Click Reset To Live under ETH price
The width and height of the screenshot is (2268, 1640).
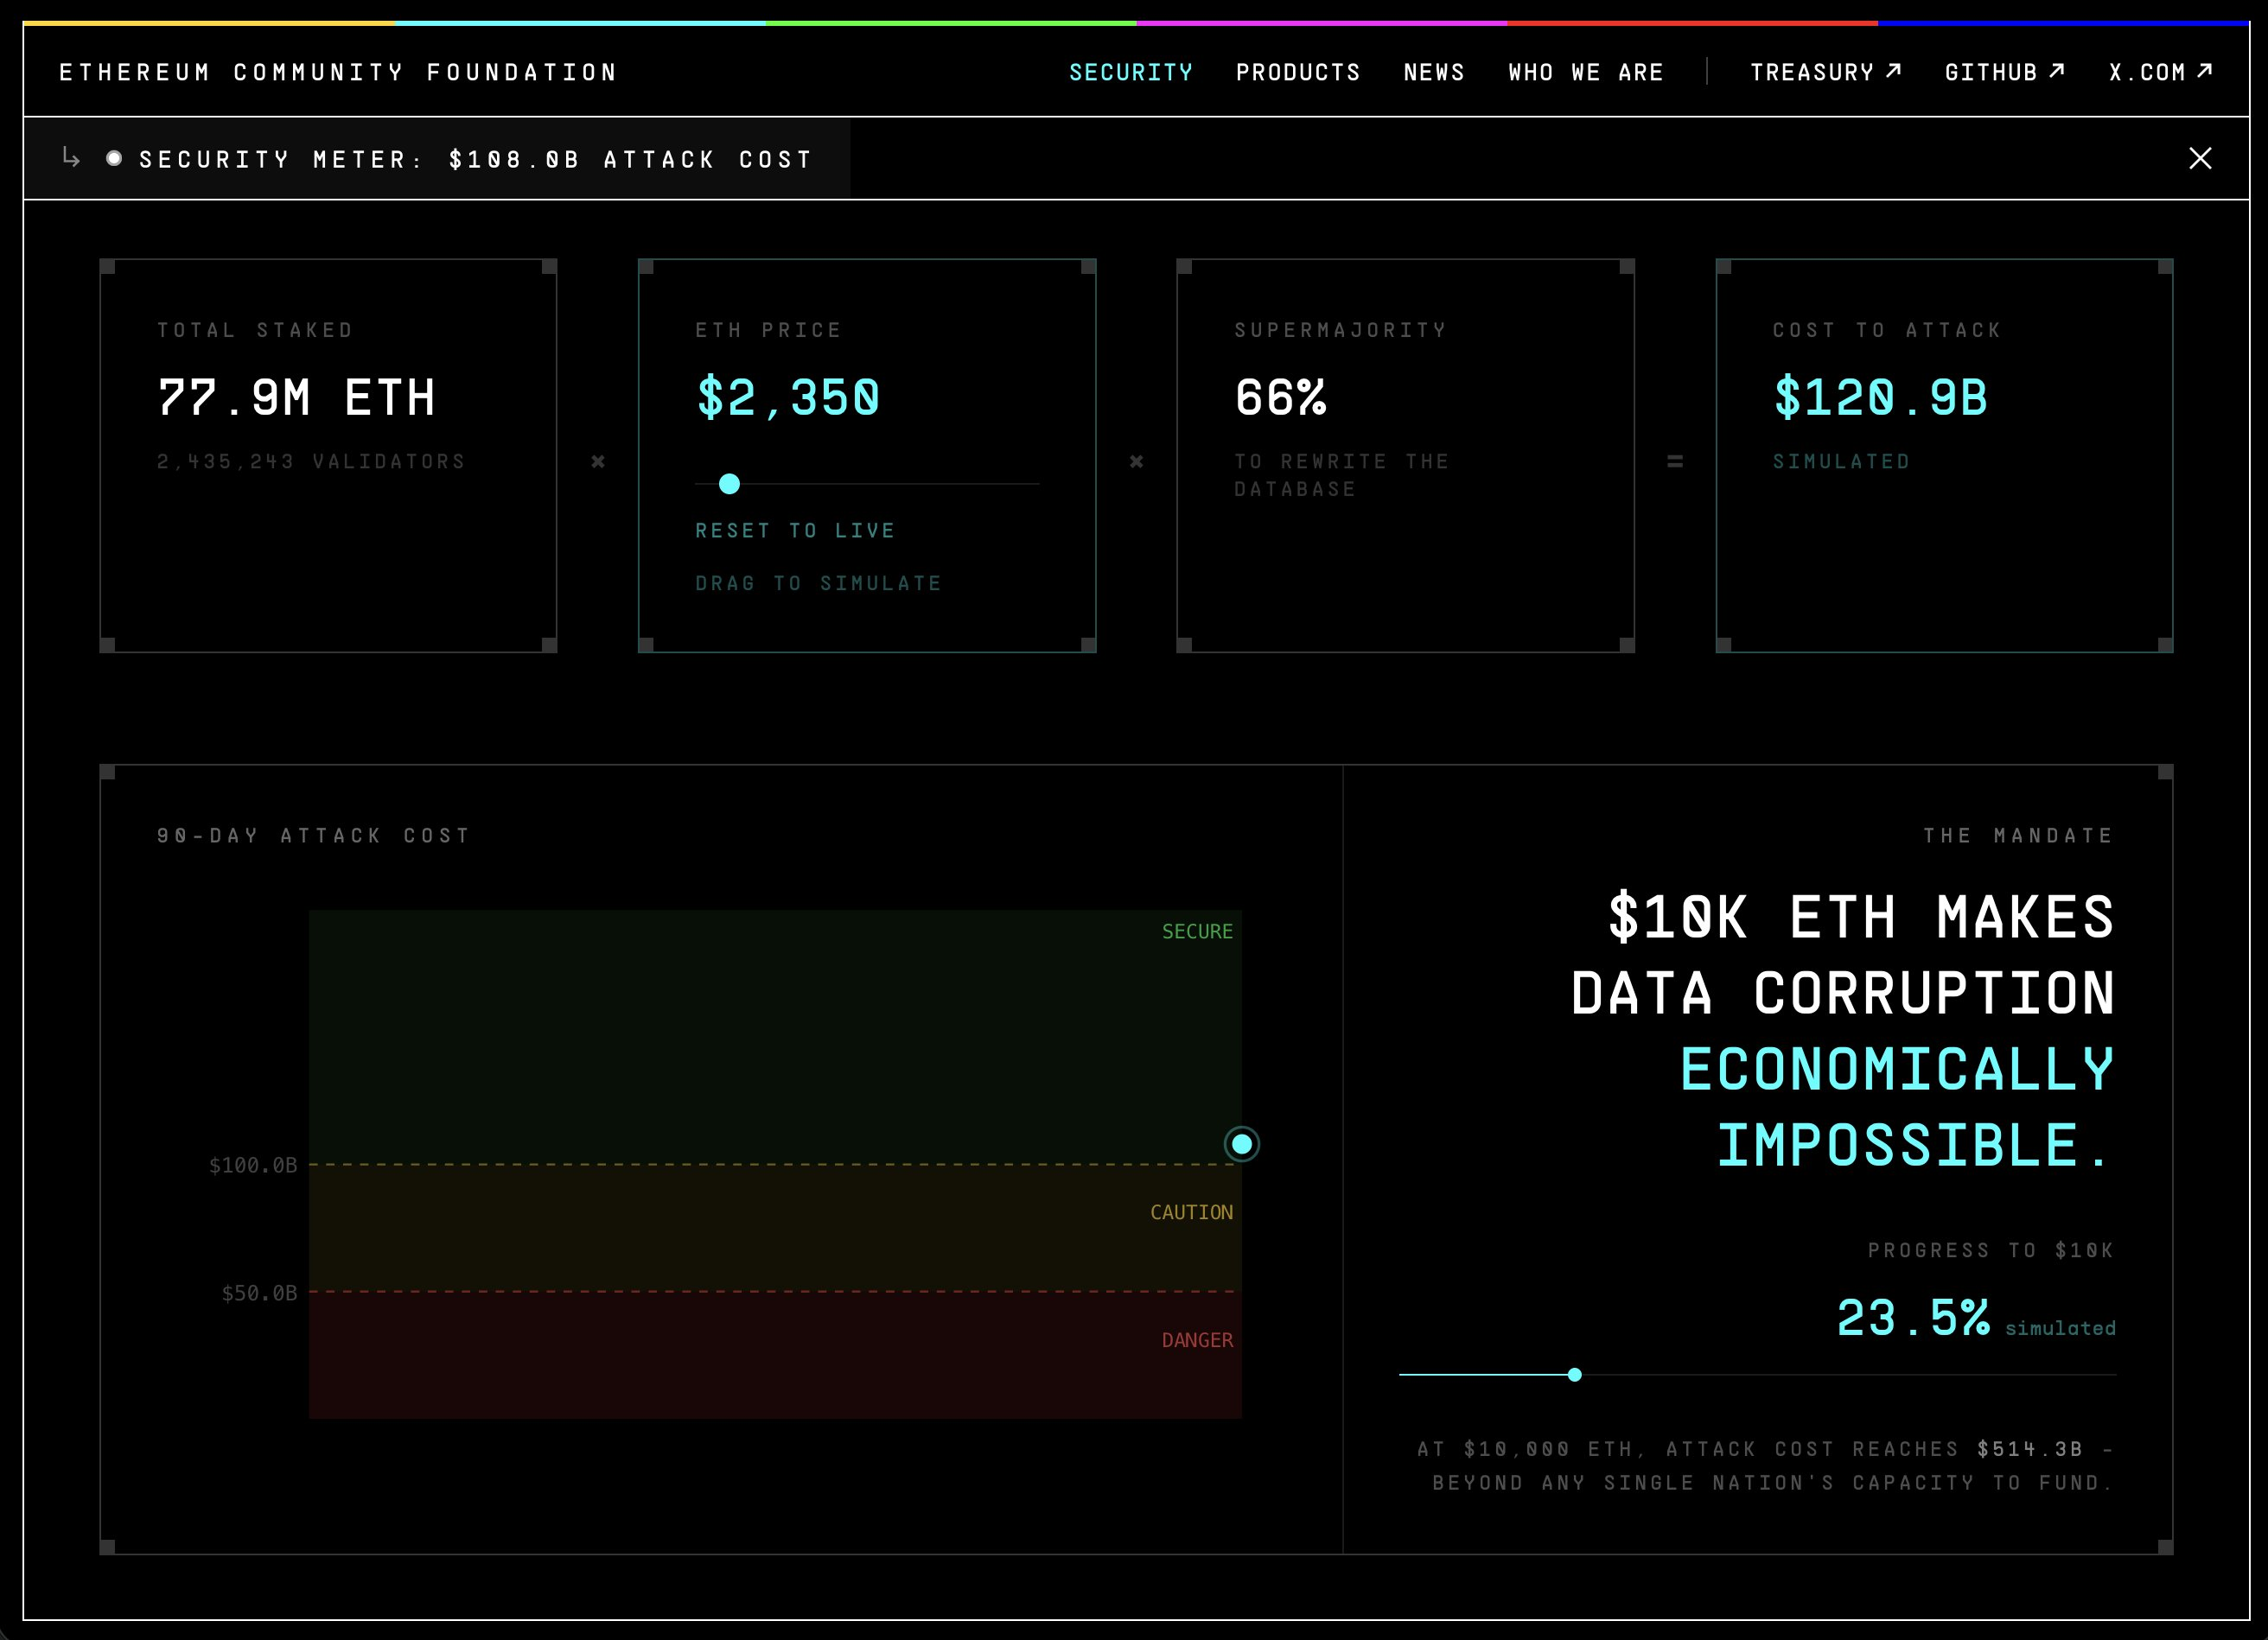[795, 531]
